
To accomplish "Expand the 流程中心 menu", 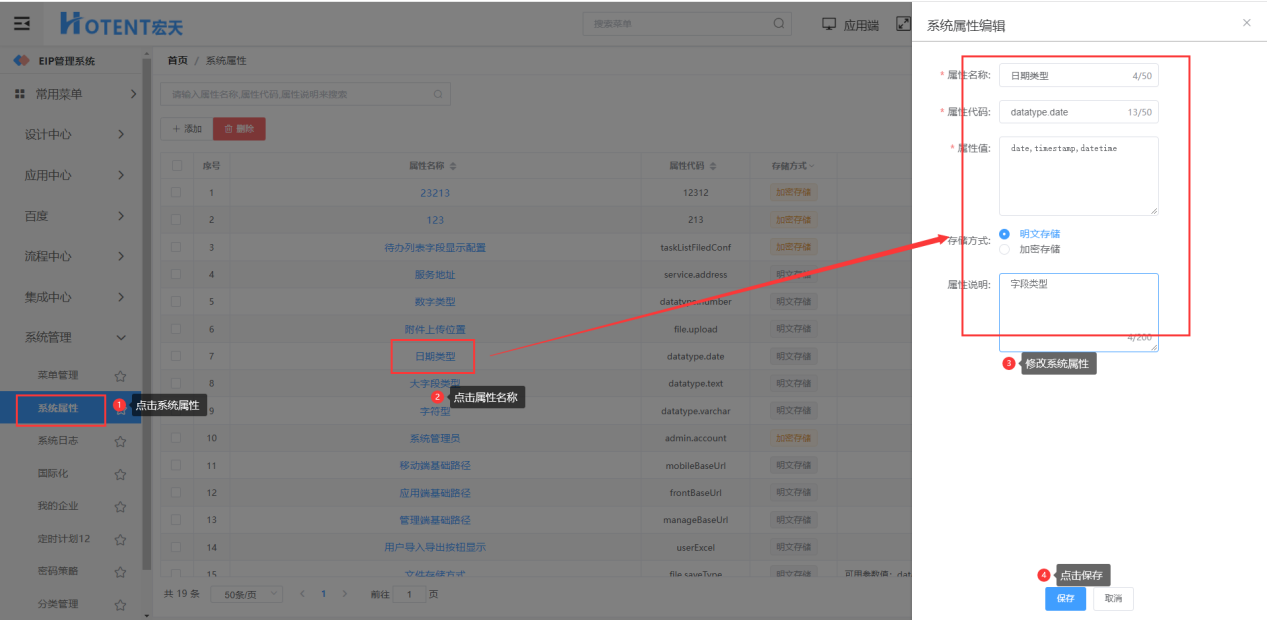I will [x=121, y=256].
